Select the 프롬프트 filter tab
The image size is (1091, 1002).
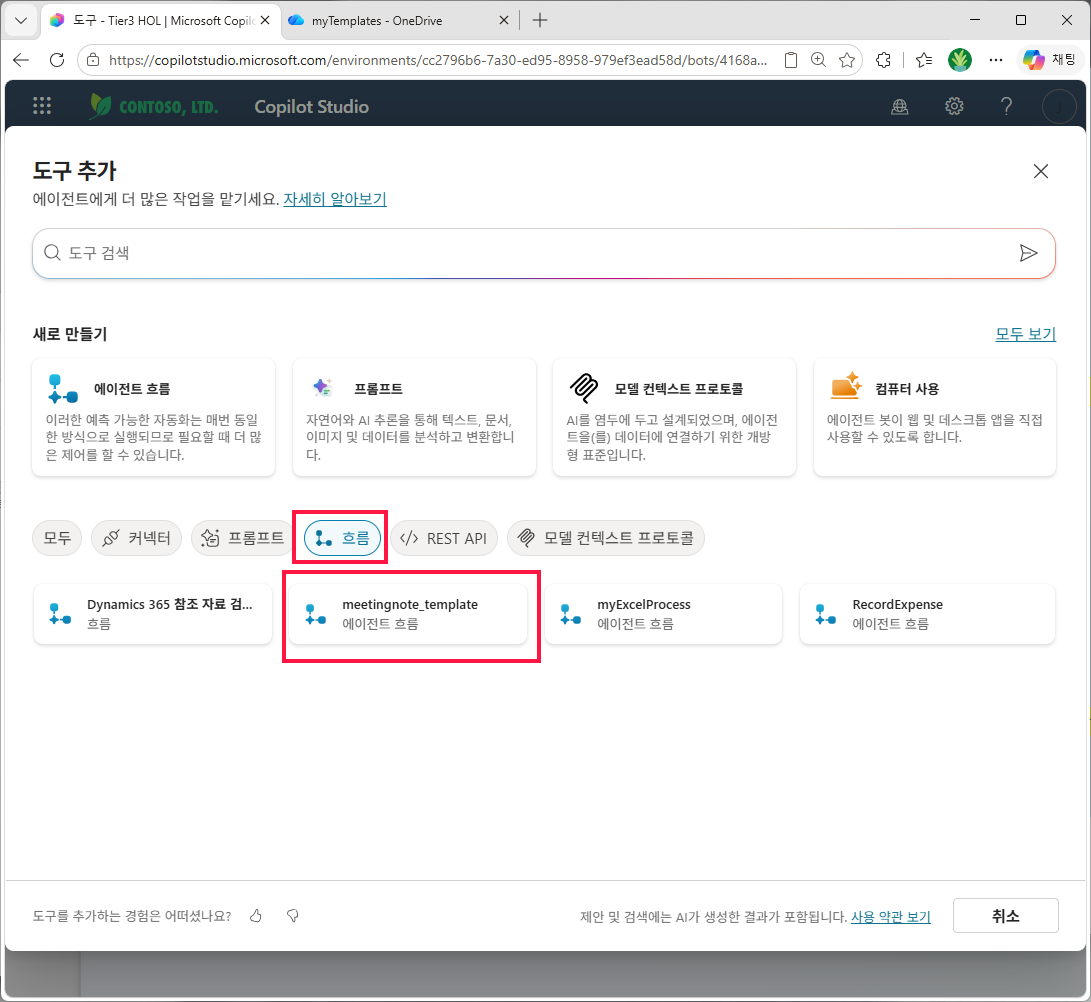coord(242,538)
